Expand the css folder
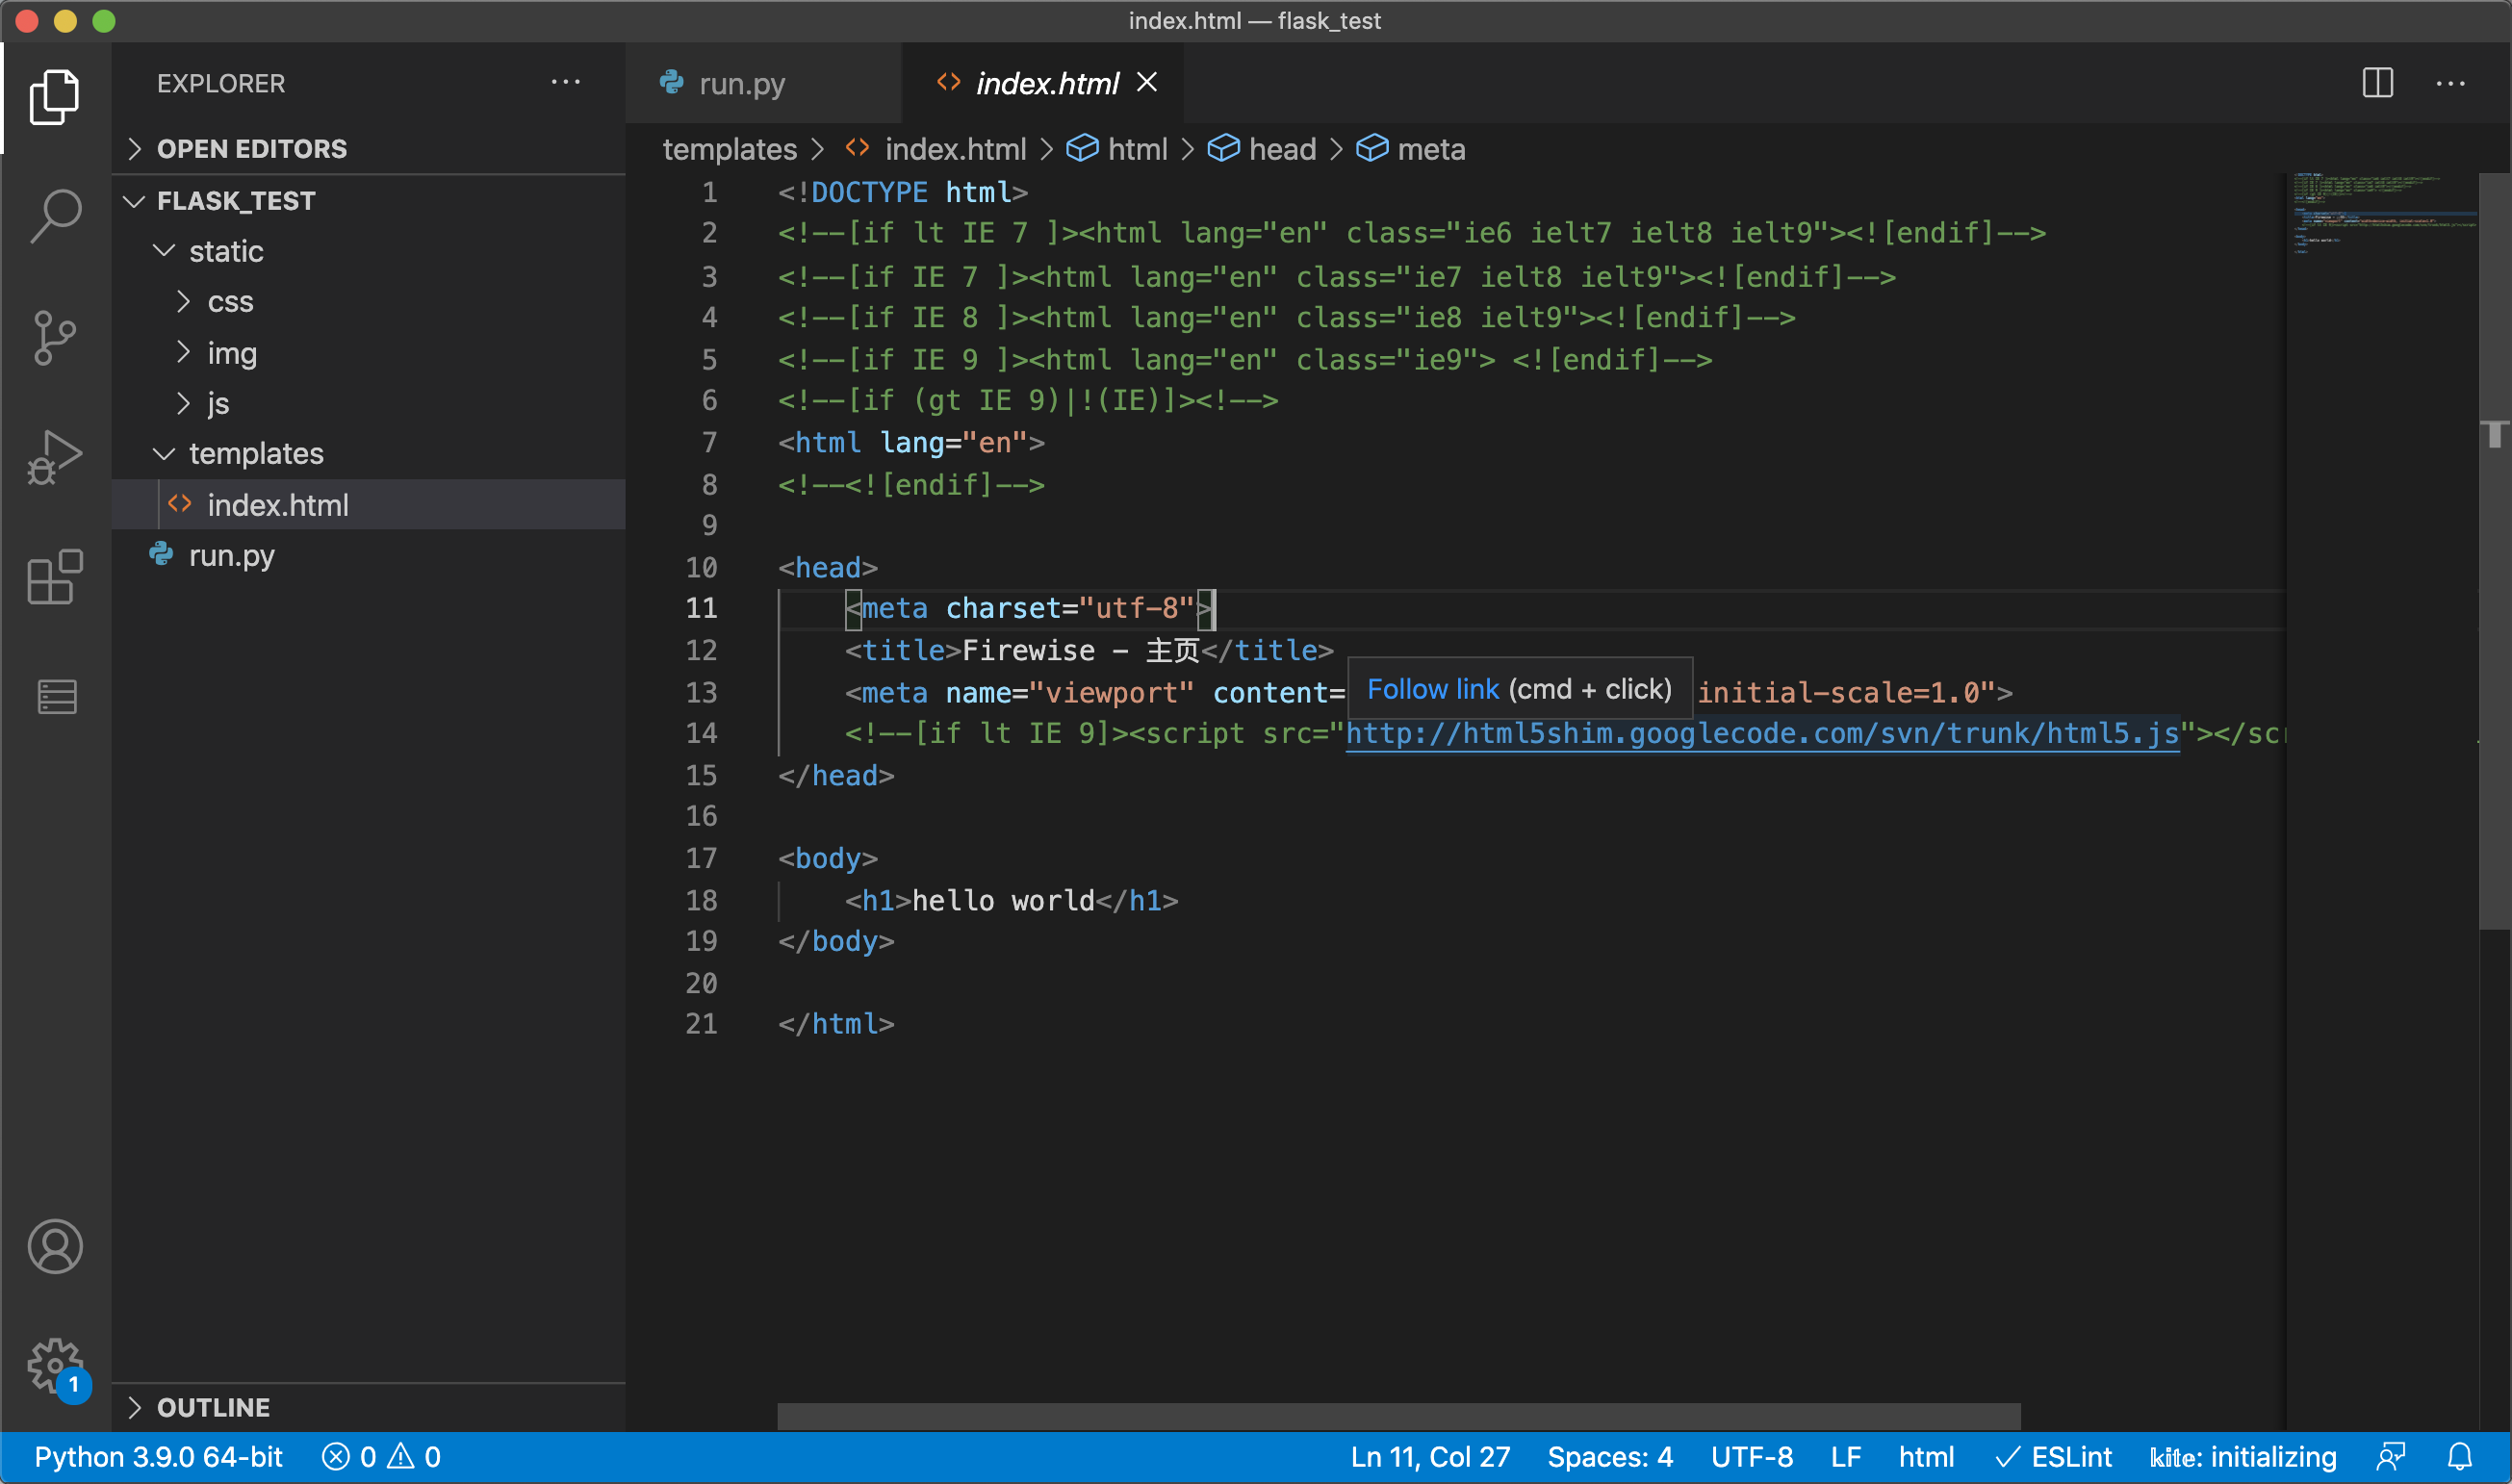Image resolution: width=2512 pixels, height=1484 pixels. 230,302
